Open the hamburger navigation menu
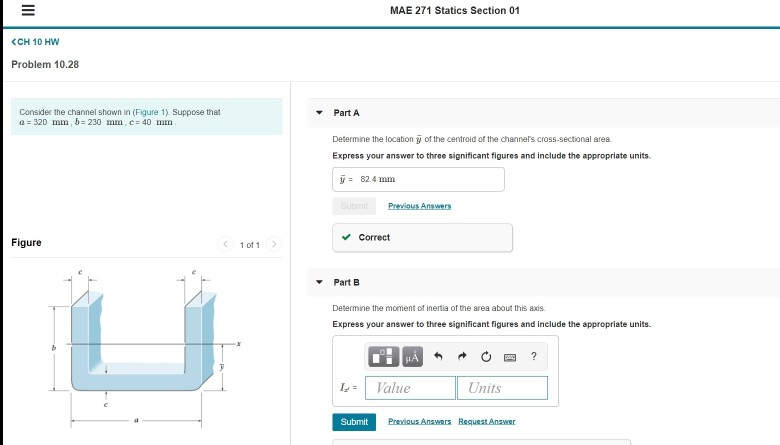Image resolution: width=780 pixels, height=445 pixels. tap(28, 10)
